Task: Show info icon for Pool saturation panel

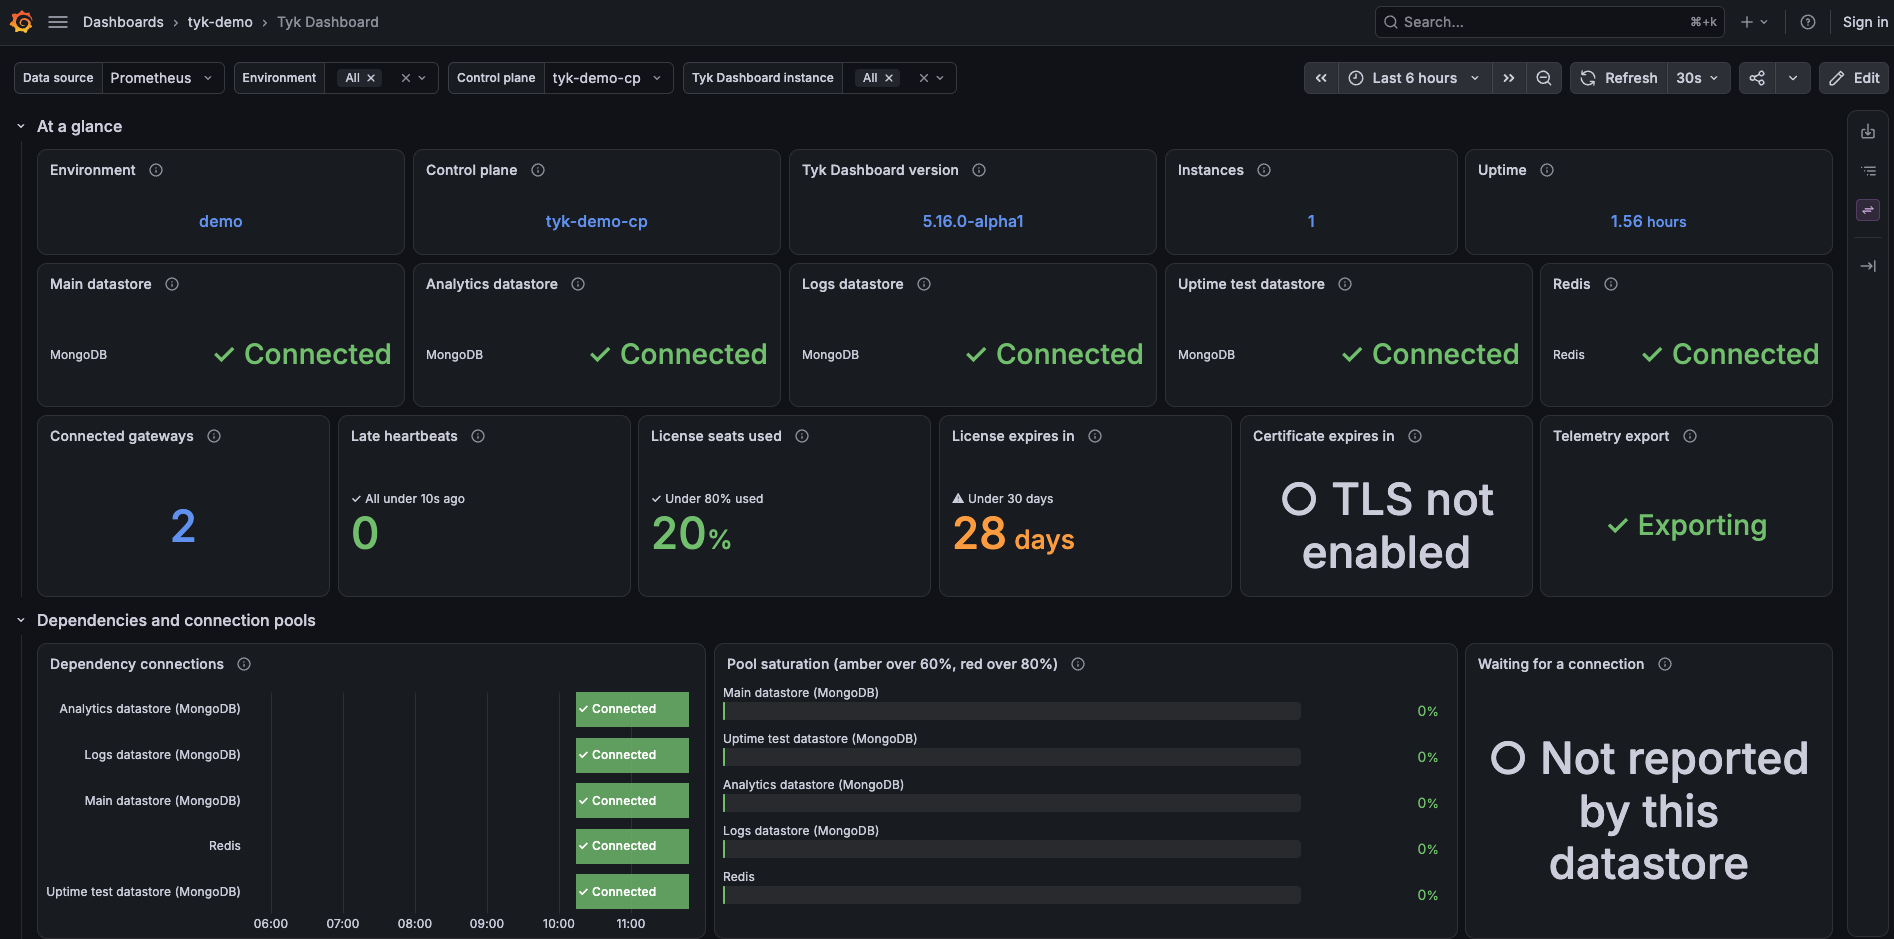Action: tap(1078, 664)
